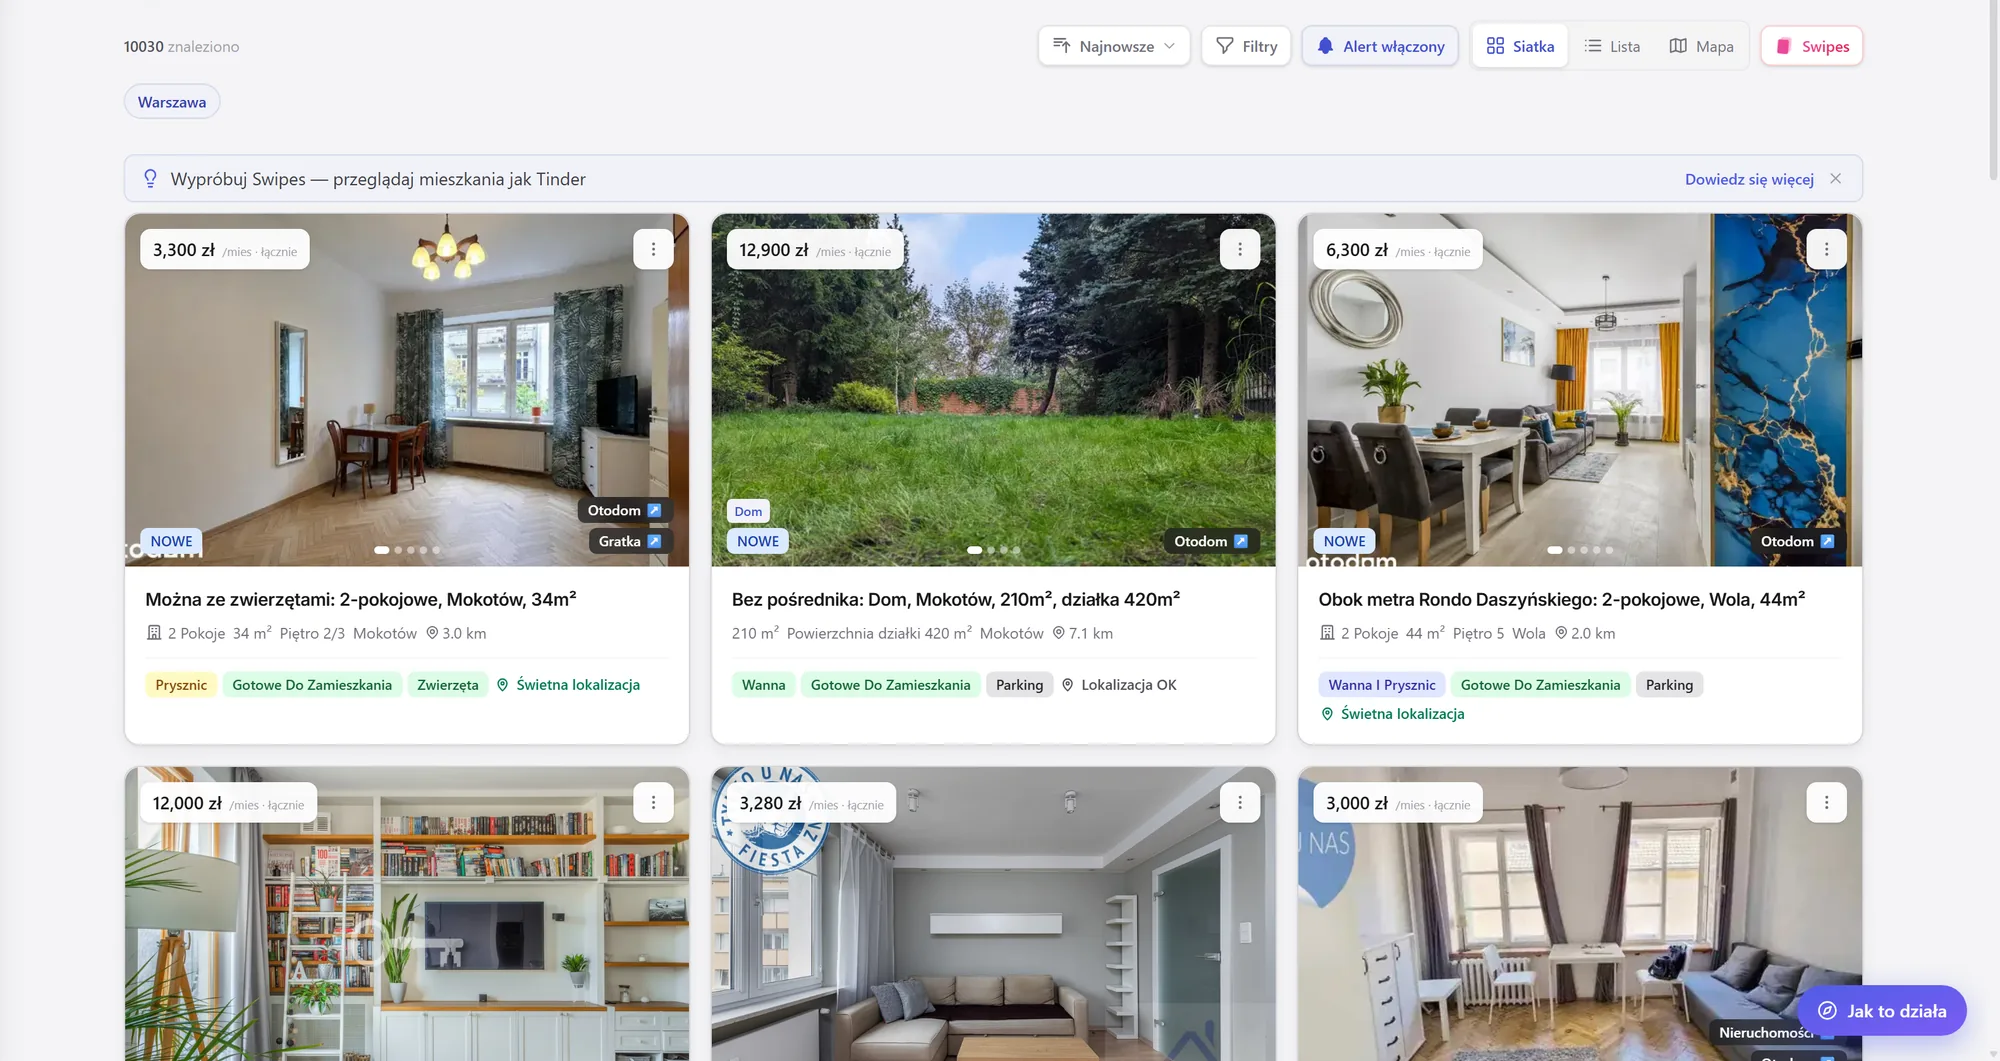Dismiss the Swipes tip banner
Viewport: 2000px width, 1061px height.
(1835, 179)
